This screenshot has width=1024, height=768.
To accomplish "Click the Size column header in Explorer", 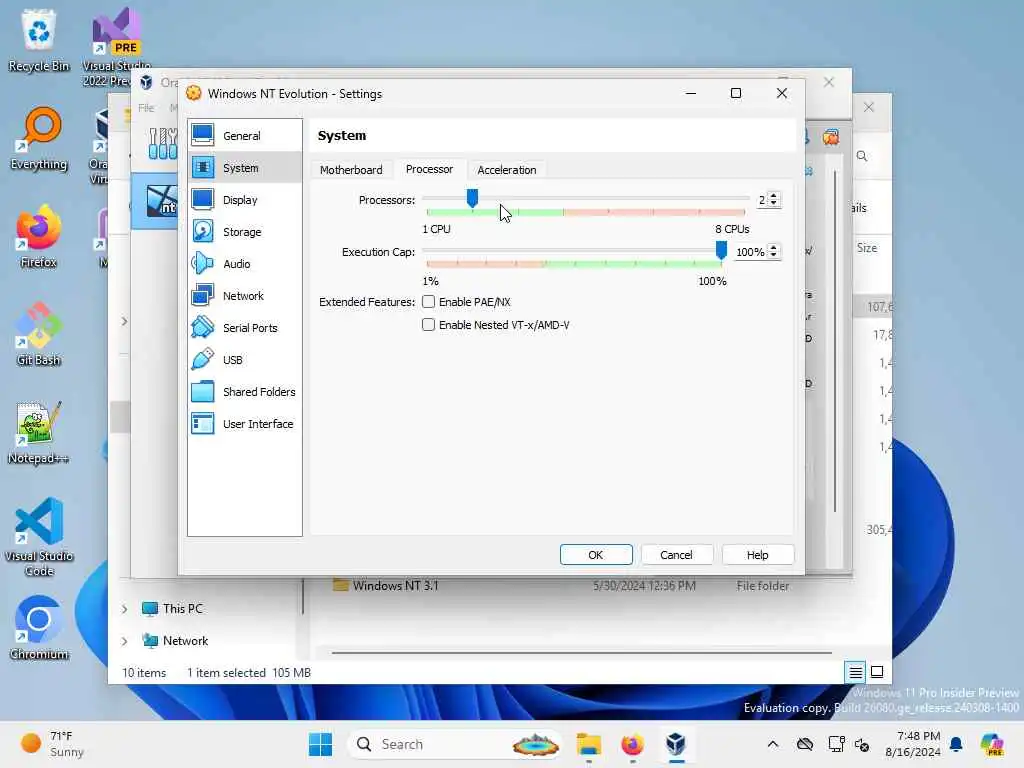I will click(867, 248).
